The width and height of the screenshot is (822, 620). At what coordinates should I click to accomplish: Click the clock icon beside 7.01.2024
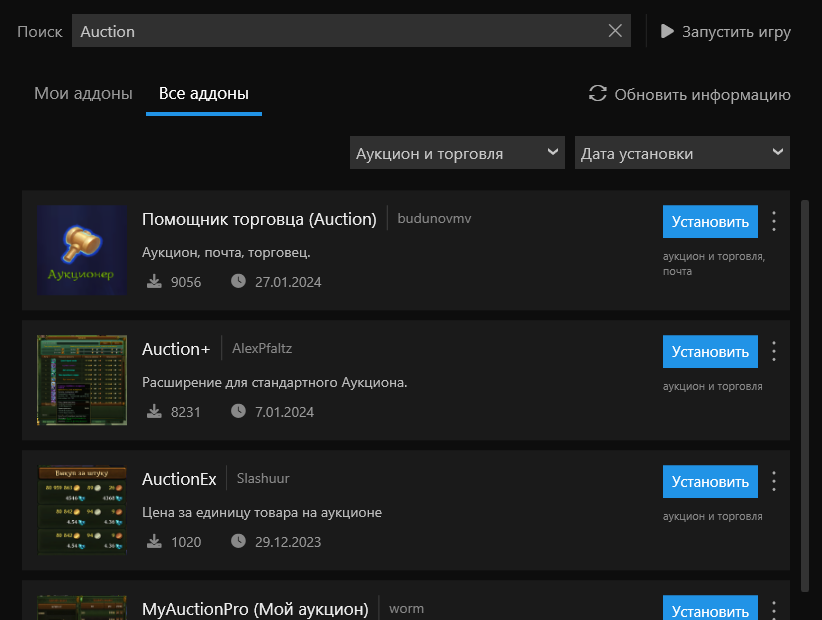[239, 411]
